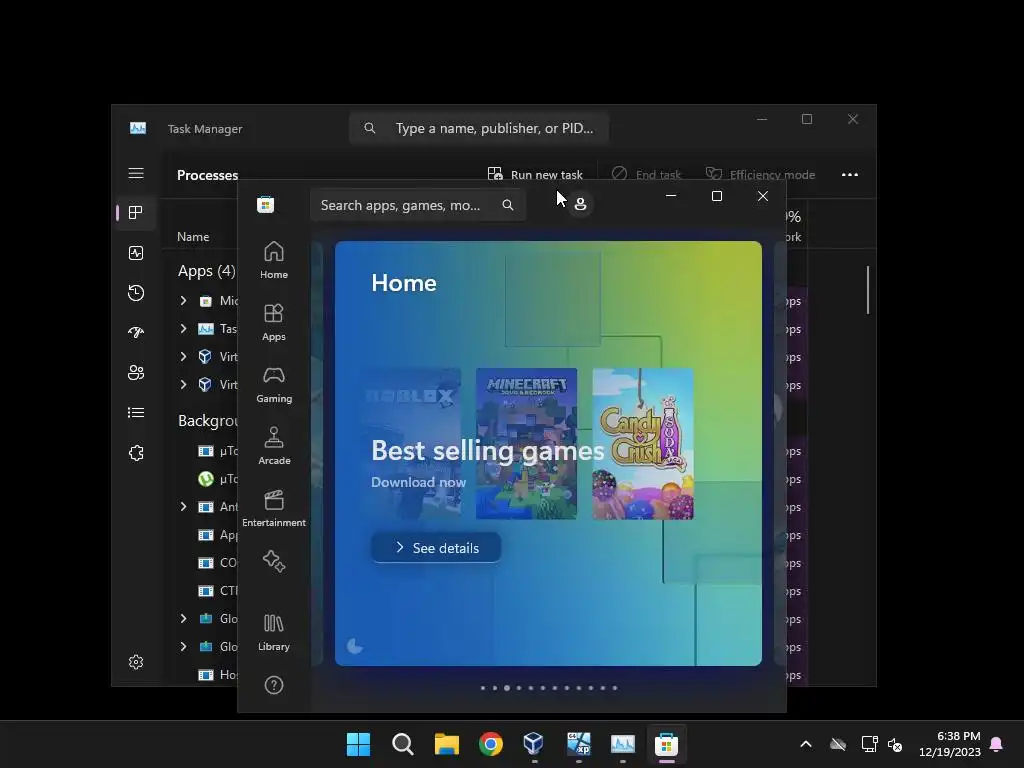Show hidden system tray icons
The height and width of the screenshot is (768, 1024).
pyautogui.click(x=806, y=744)
